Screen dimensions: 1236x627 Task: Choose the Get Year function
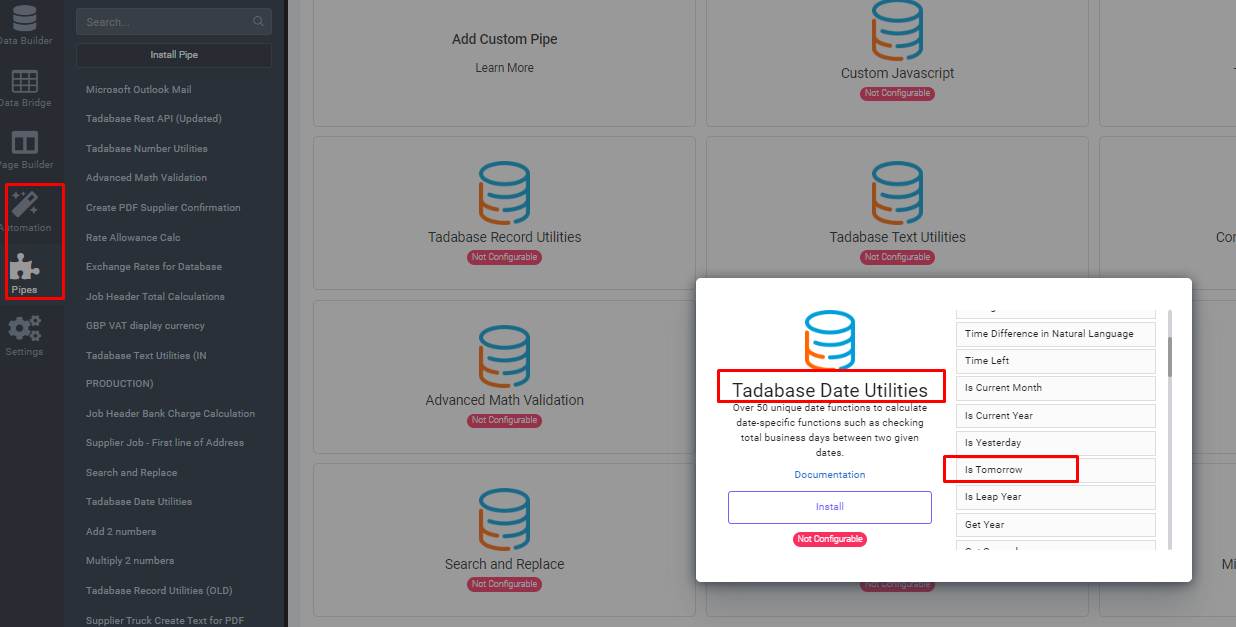click(1056, 525)
